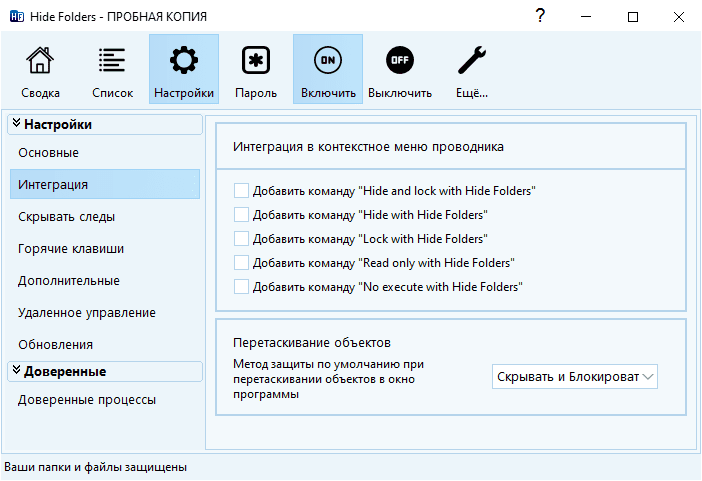The height and width of the screenshot is (481, 702).
Task: Open Скрывать следы settings page
Action: [x=105, y=217]
